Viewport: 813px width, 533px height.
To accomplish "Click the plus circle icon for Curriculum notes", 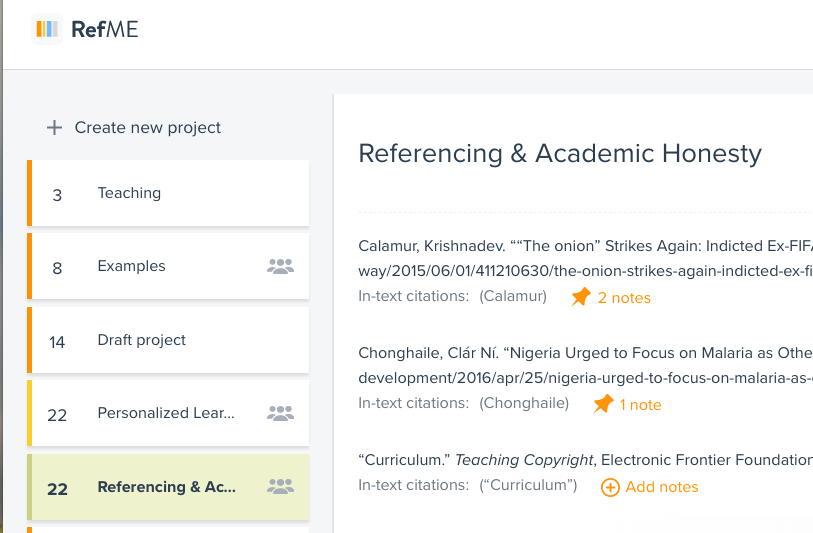I will pyautogui.click(x=610, y=487).
